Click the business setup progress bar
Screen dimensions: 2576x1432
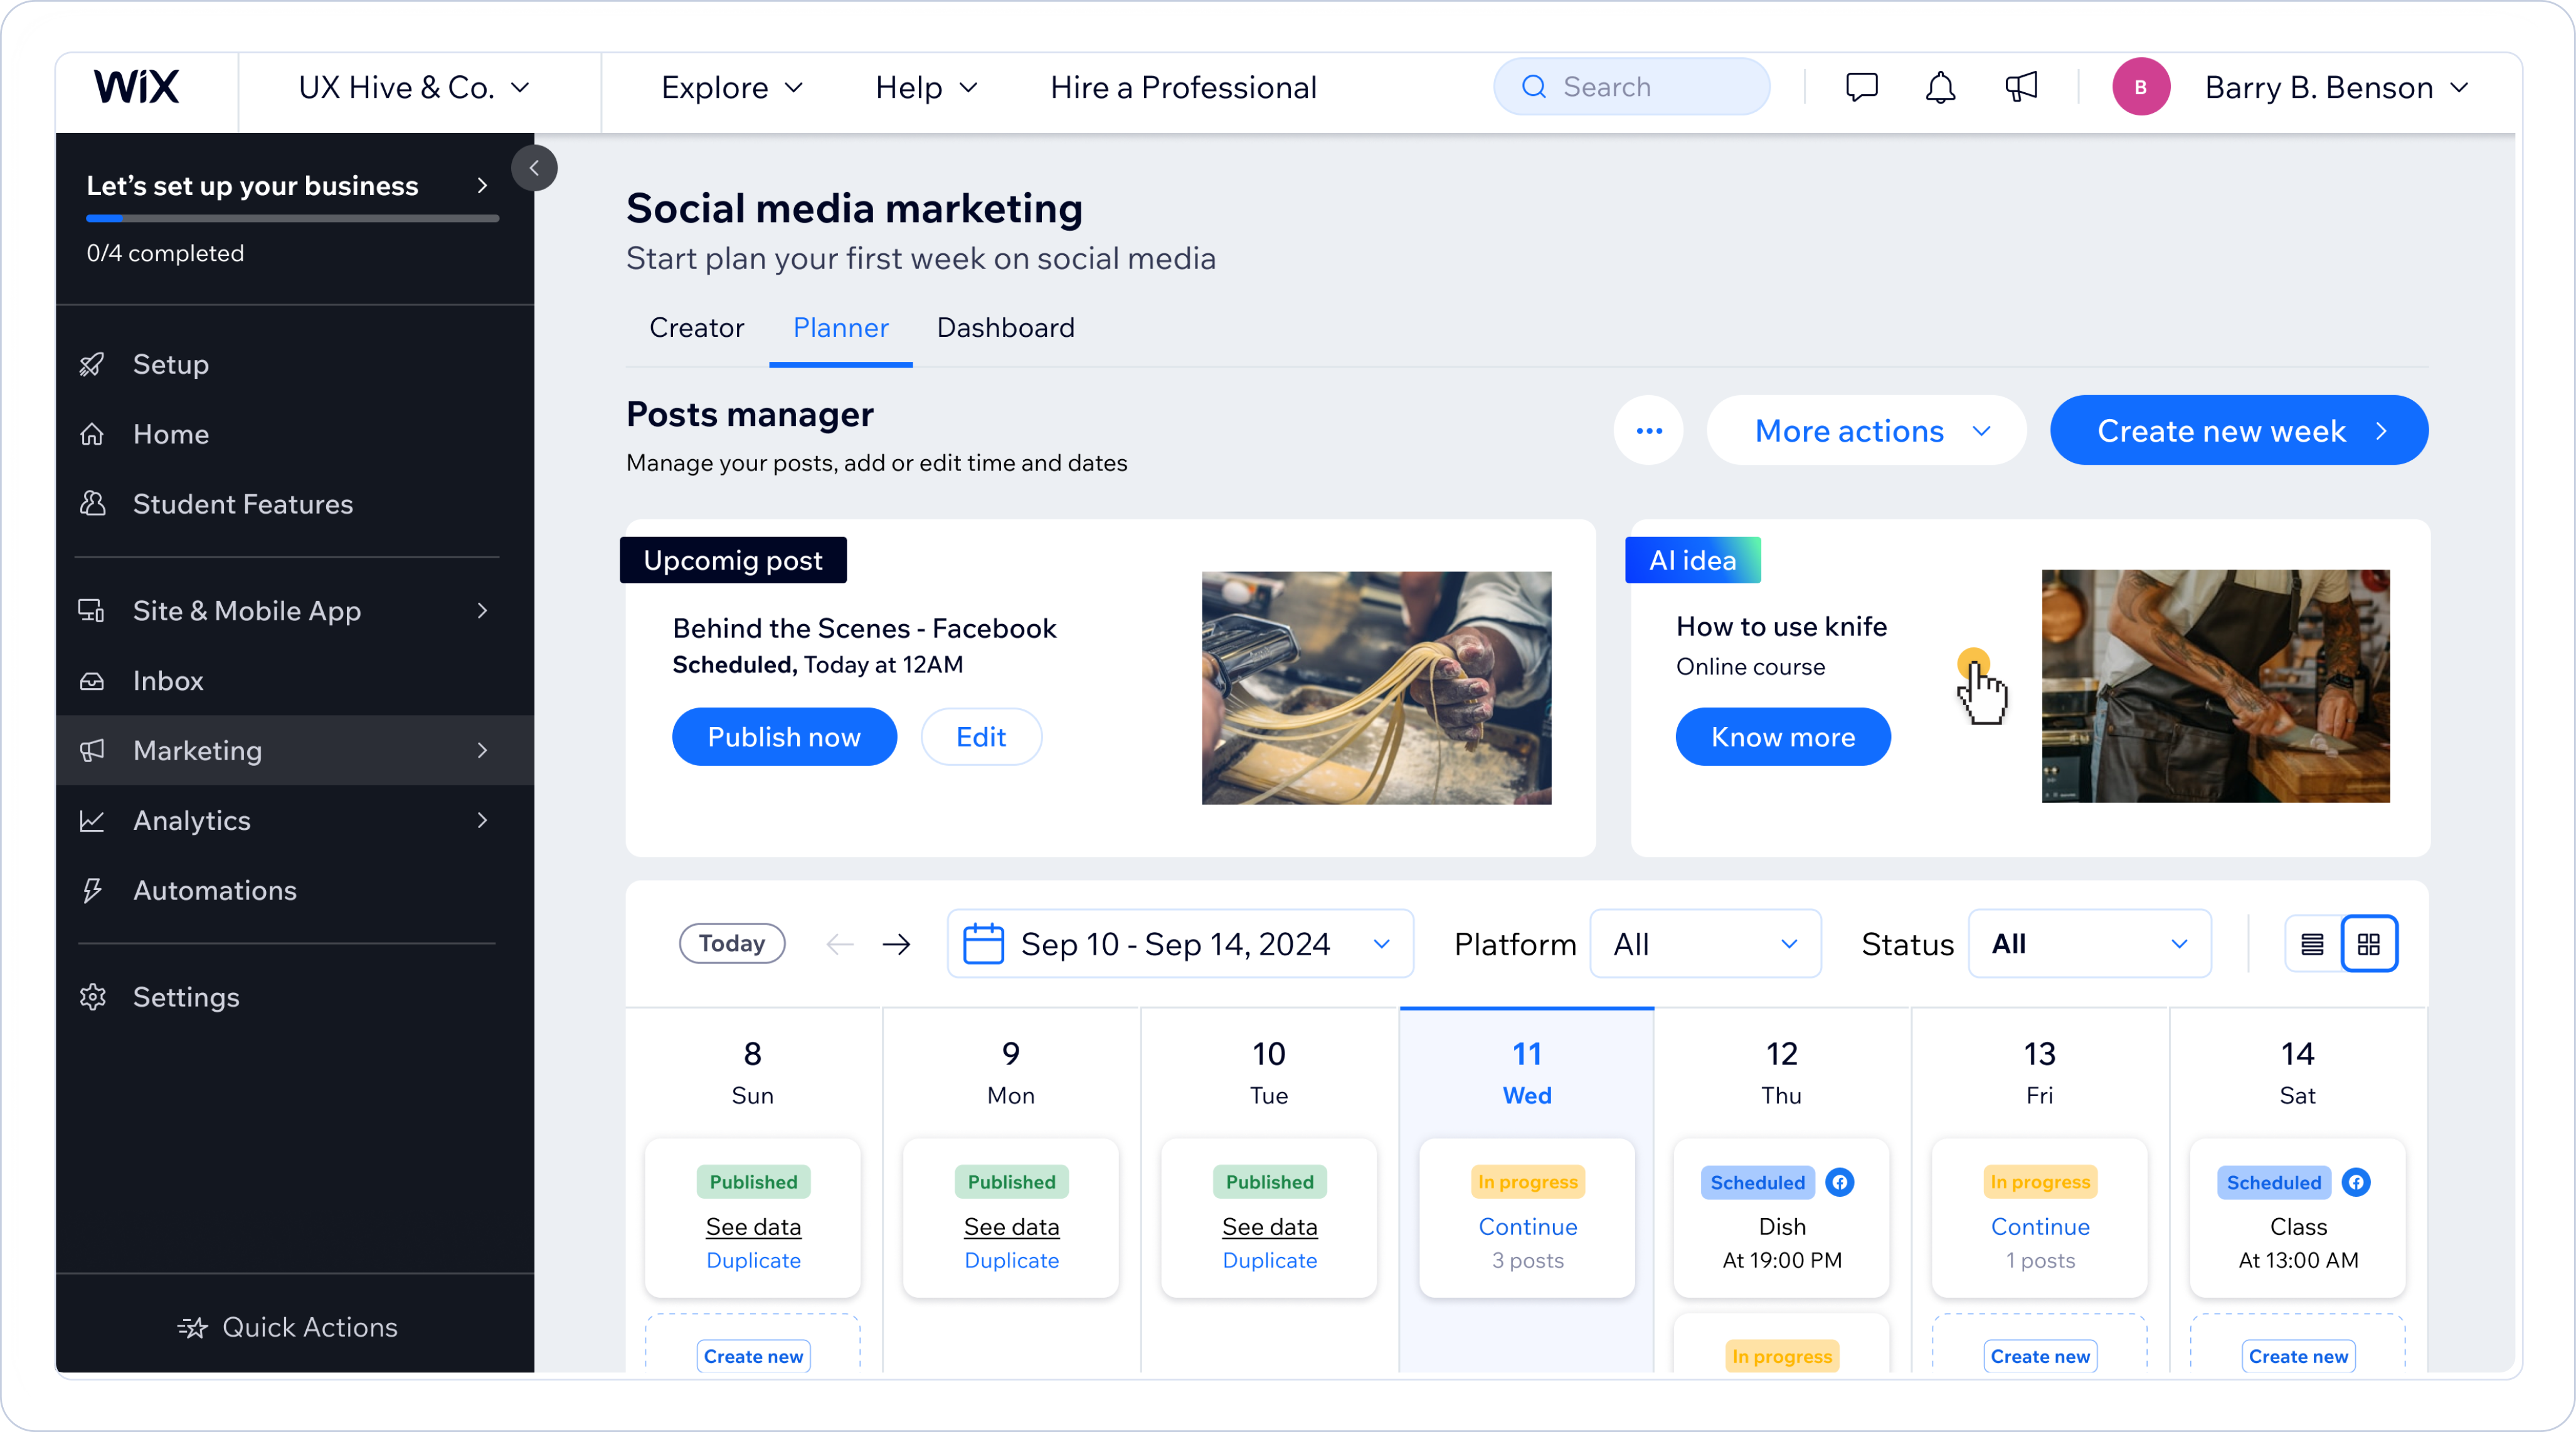pyautogui.click(x=292, y=217)
